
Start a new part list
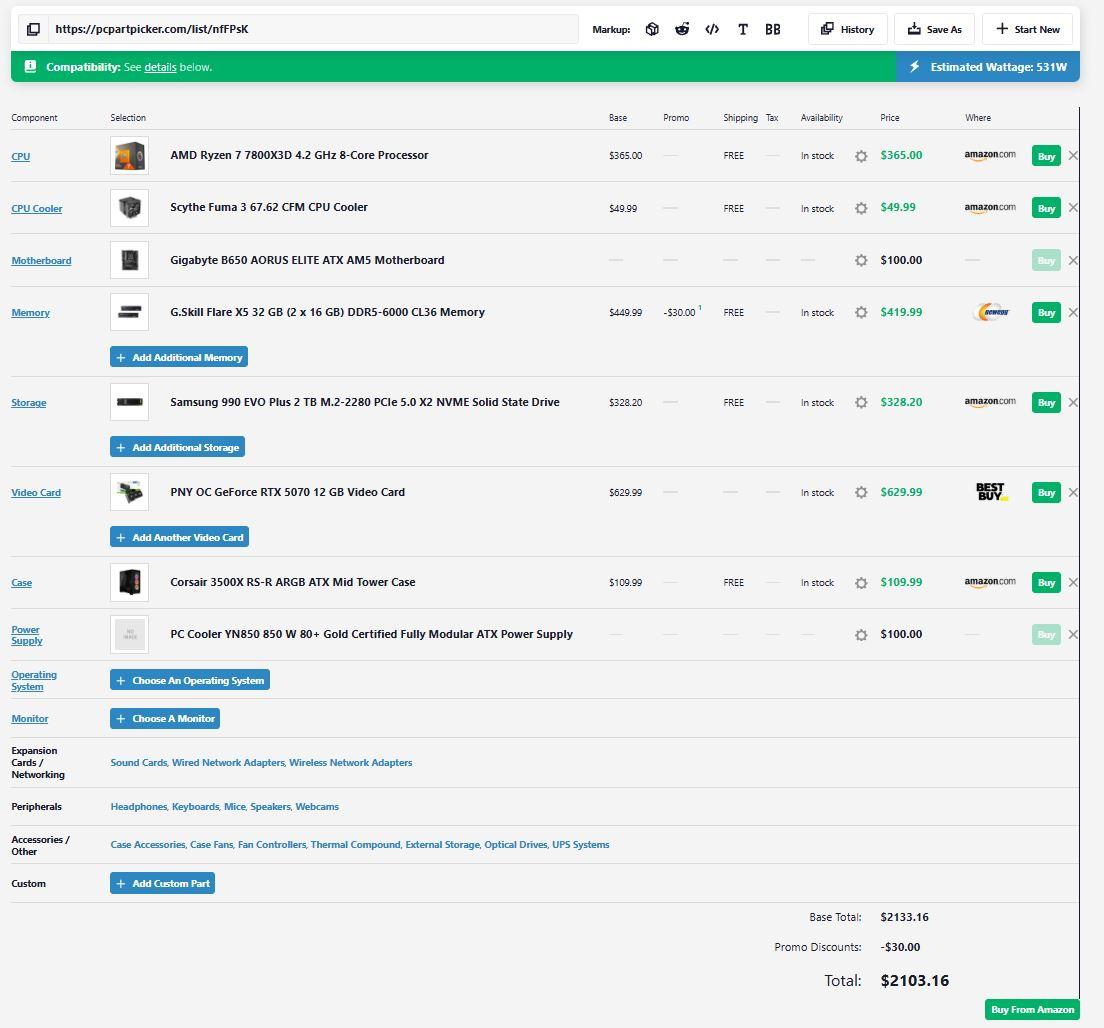click(x=1027, y=30)
